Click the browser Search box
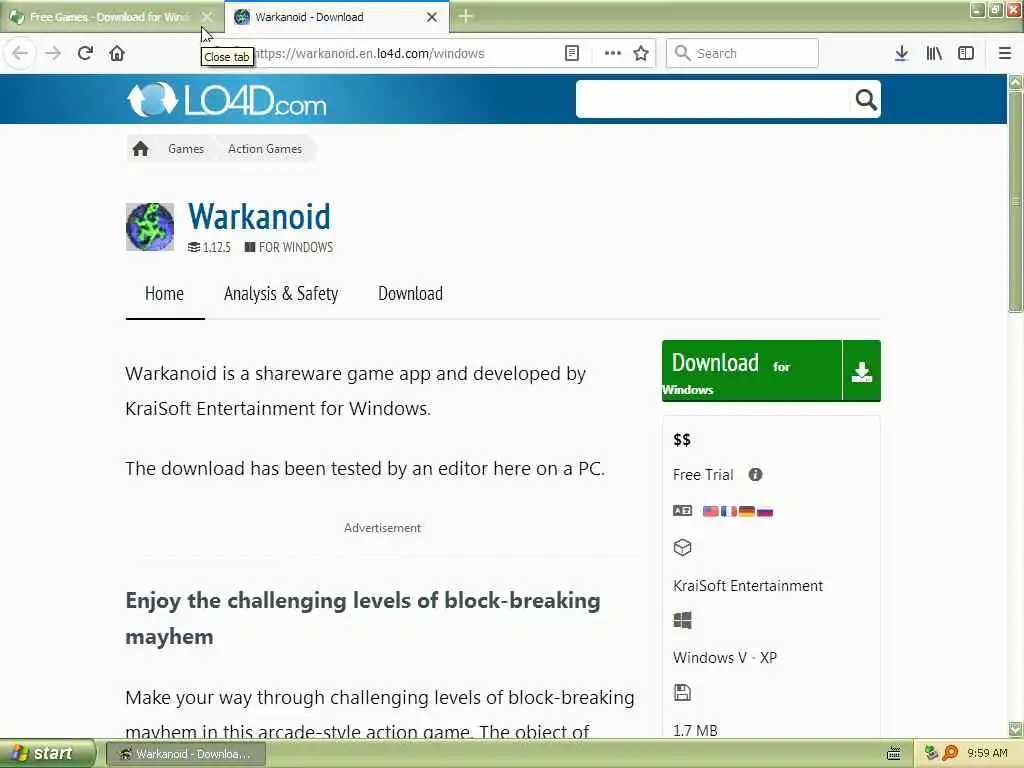The height and width of the screenshot is (768, 1024). tap(743, 53)
